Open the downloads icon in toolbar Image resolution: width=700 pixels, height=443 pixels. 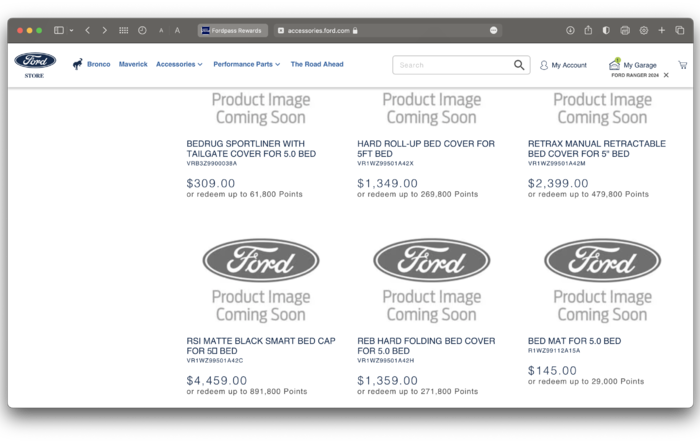tap(570, 30)
